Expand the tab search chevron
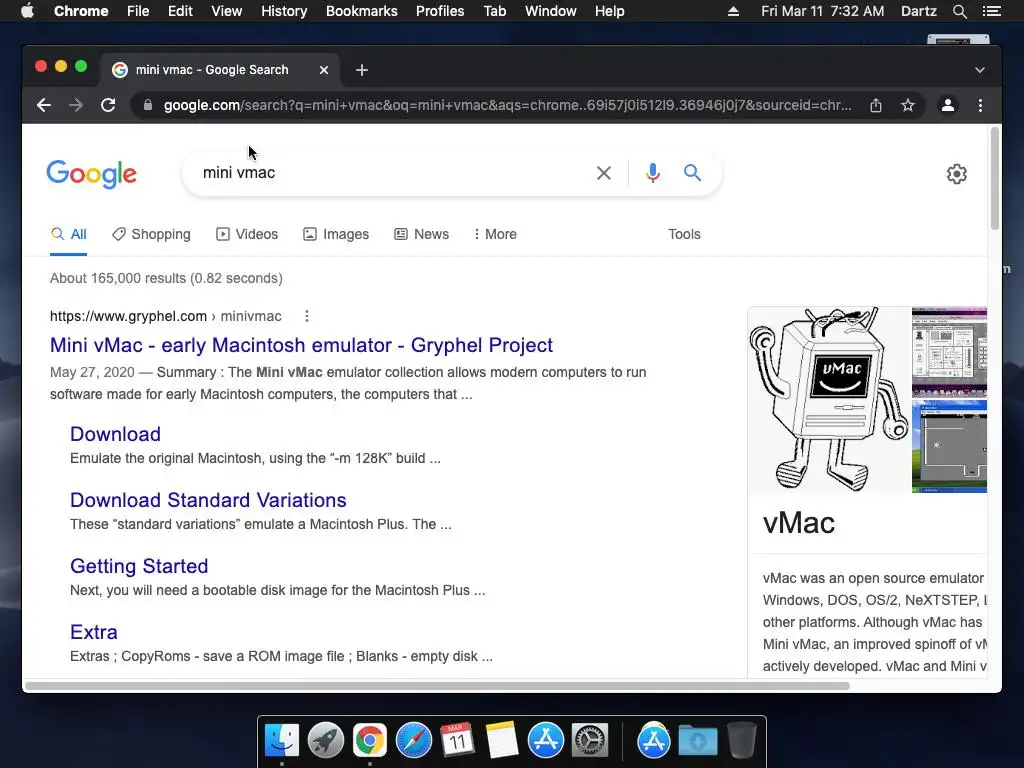 (980, 70)
